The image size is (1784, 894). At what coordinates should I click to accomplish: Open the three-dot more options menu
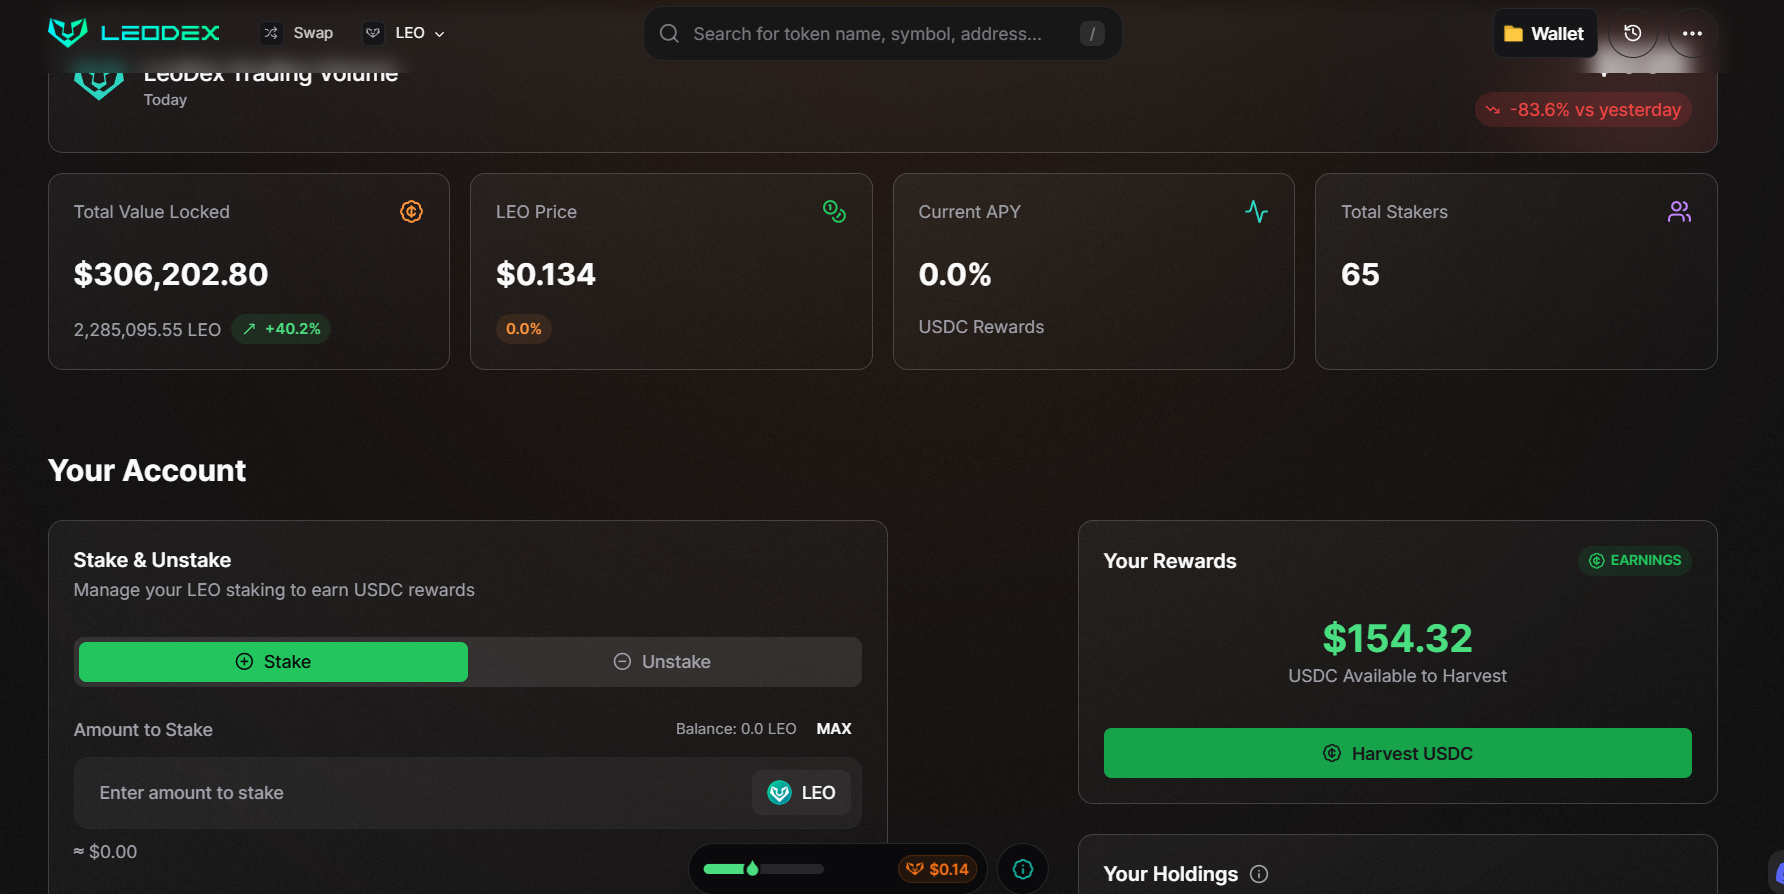pyautogui.click(x=1692, y=33)
